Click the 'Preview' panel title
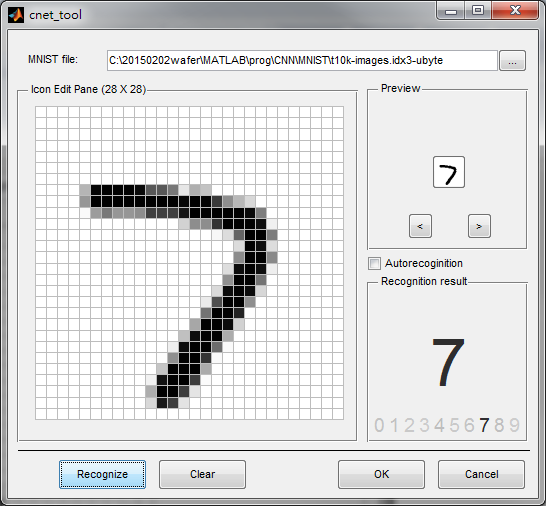 401,88
